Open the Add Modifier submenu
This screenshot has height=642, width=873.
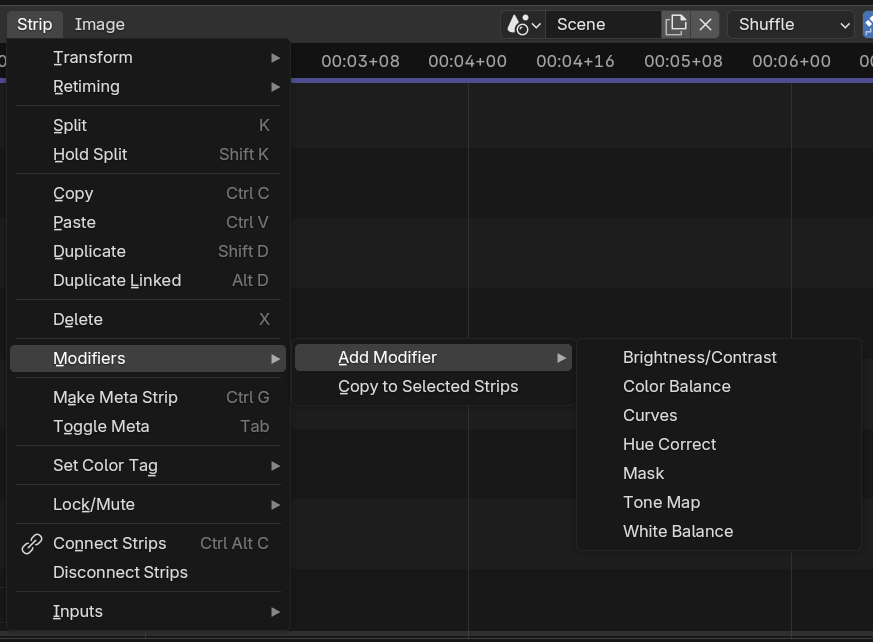(433, 357)
